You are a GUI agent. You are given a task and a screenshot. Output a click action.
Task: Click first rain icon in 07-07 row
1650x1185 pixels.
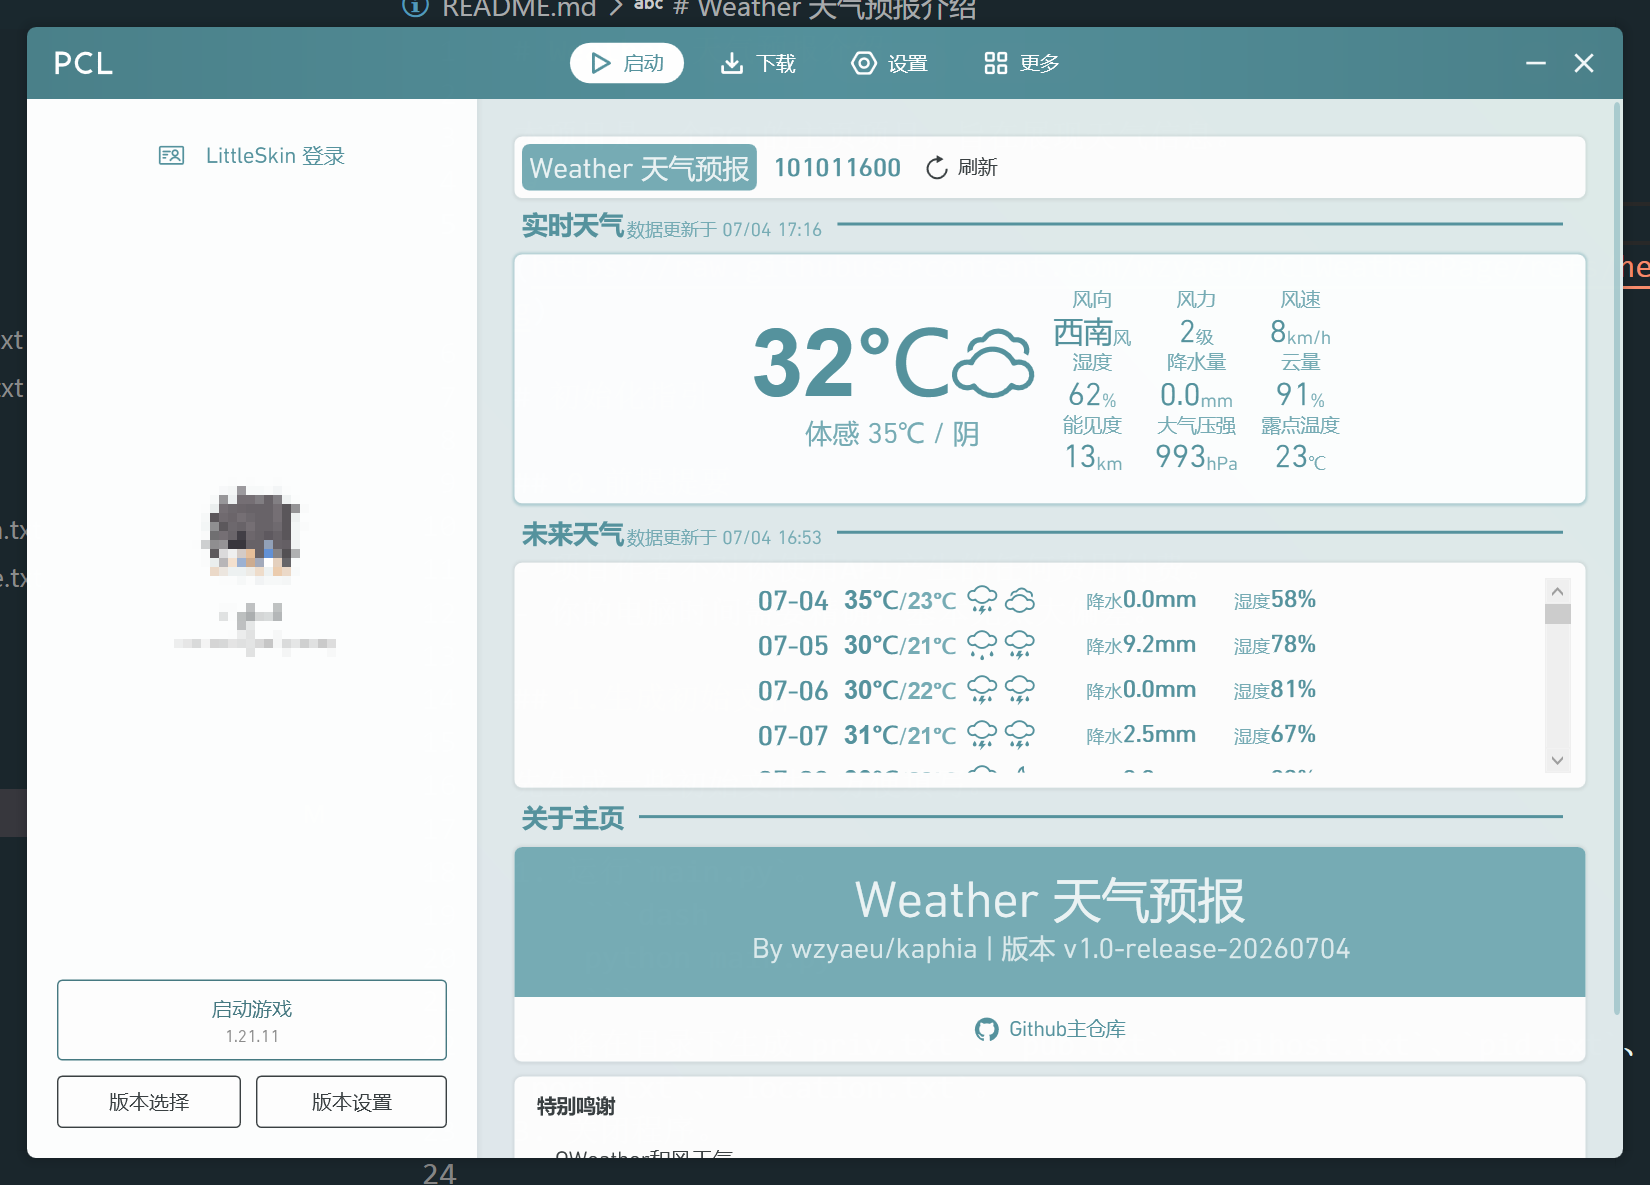pyautogui.click(x=982, y=734)
